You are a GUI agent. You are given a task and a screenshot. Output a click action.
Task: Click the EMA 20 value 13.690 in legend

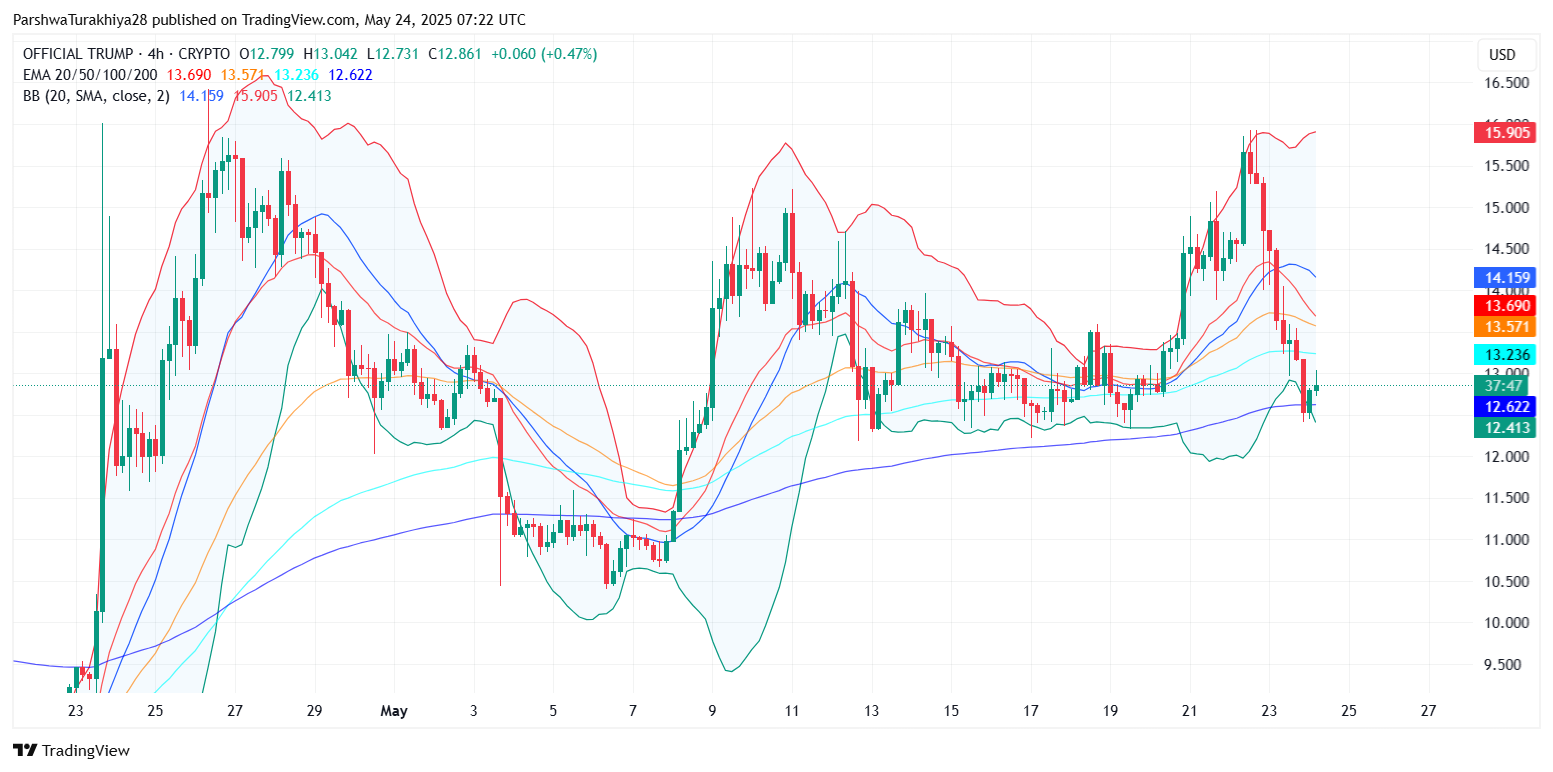pos(187,75)
